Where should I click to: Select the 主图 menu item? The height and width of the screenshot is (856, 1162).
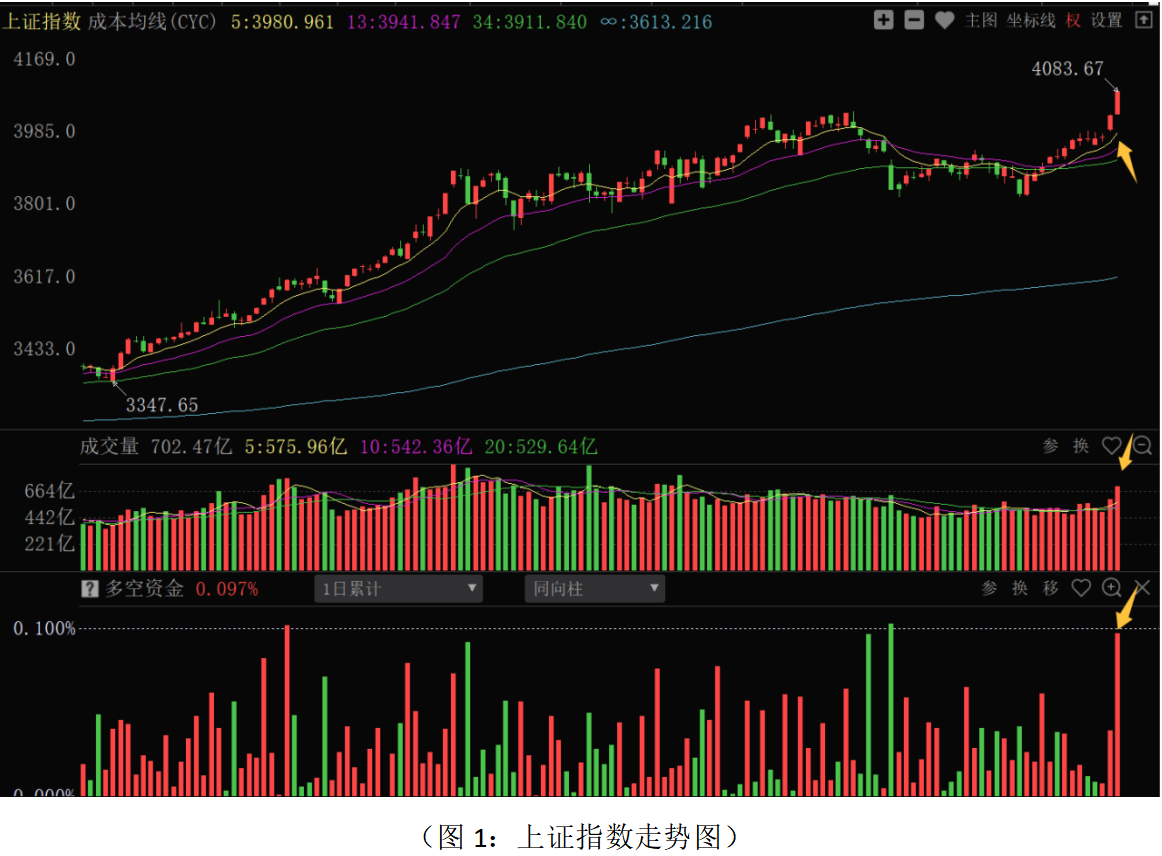(981, 20)
